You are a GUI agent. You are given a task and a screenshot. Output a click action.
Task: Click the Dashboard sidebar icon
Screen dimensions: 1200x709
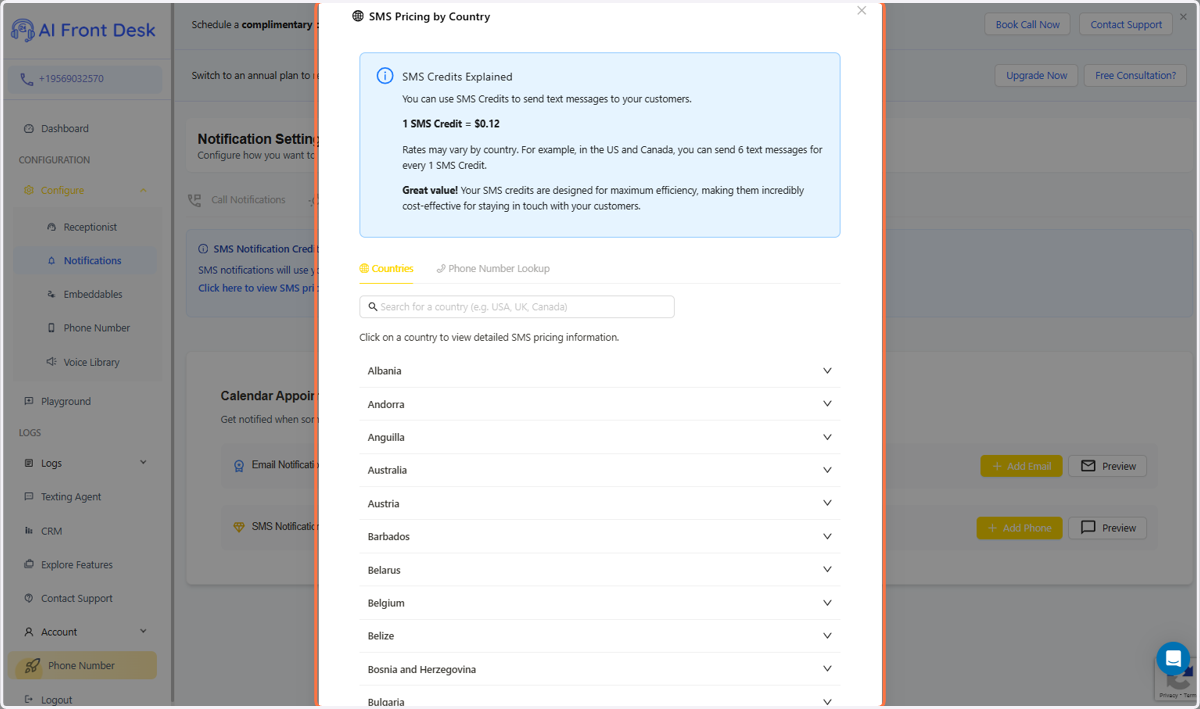point(28,129)
